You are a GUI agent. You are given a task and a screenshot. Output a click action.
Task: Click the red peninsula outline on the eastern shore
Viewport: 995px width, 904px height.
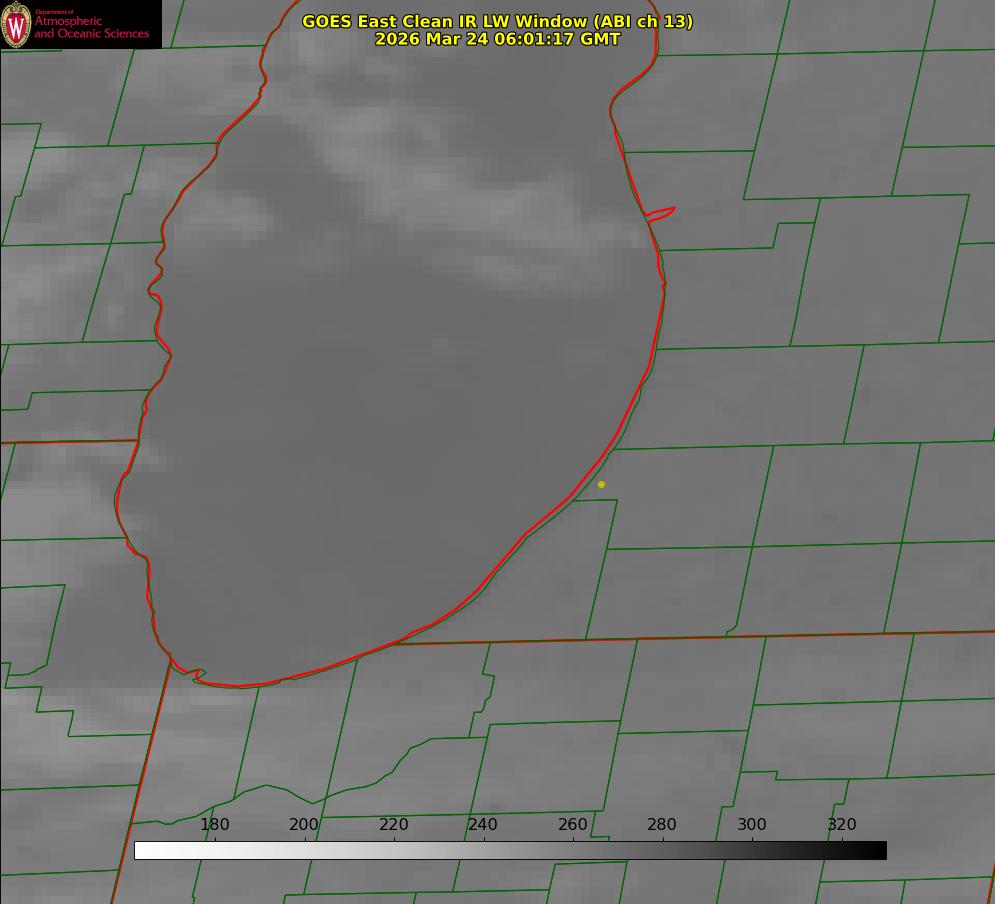tap(662, 213)
